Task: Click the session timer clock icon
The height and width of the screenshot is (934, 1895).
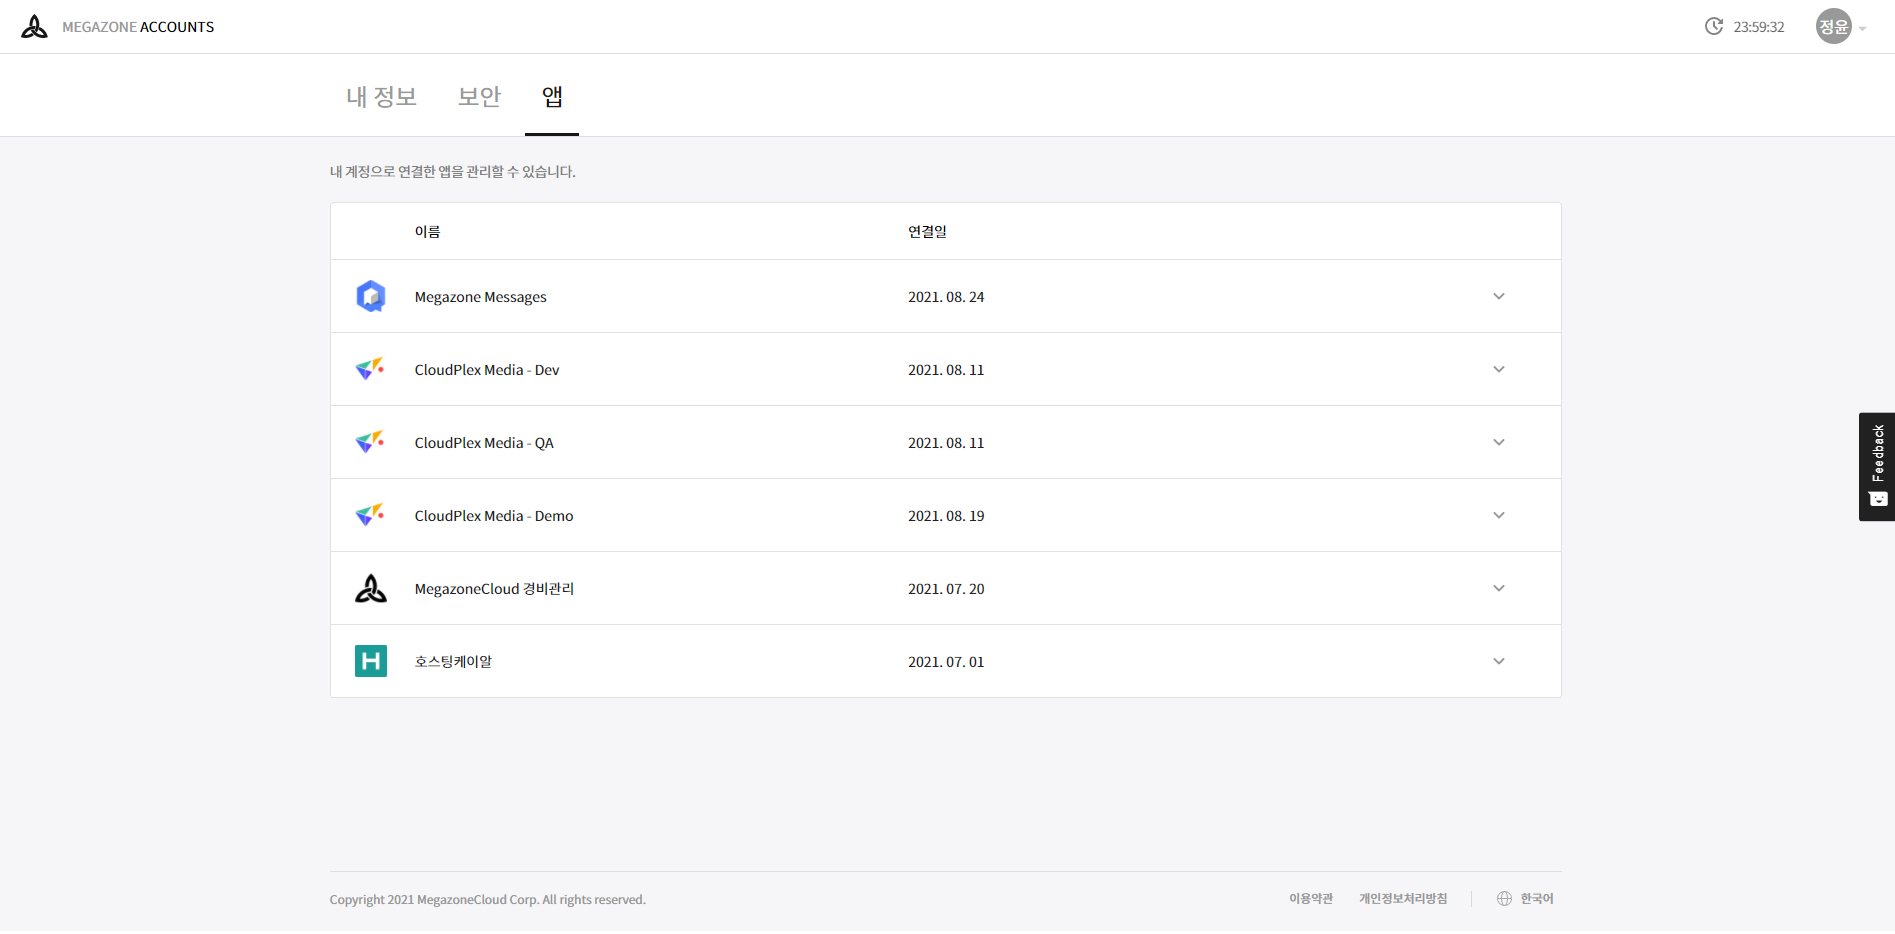Action: pos(1714,27)
